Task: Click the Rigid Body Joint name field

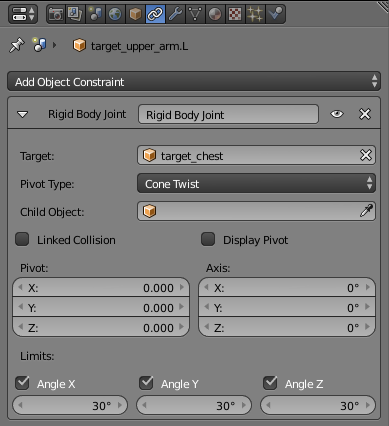Action: click(x=228, y=115)
